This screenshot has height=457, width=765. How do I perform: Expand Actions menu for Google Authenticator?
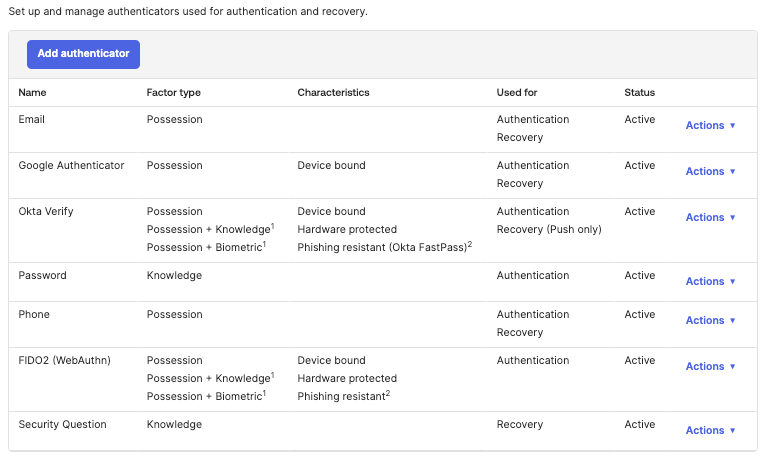coord(710,172)
